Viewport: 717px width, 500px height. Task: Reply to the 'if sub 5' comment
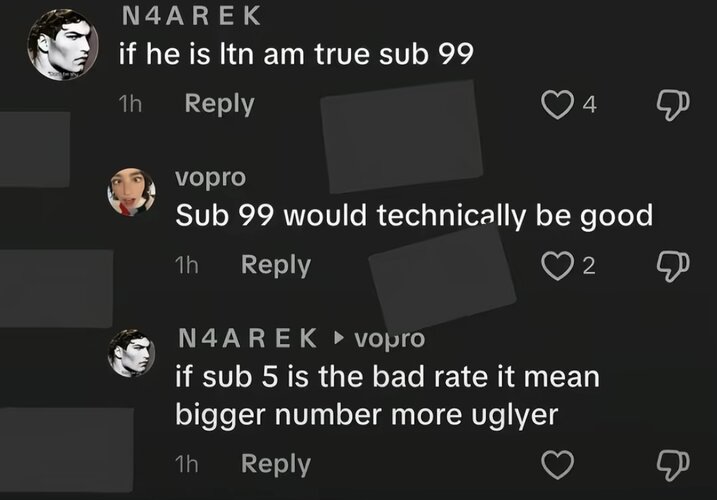pyautogui.click(x=276, y=464)
